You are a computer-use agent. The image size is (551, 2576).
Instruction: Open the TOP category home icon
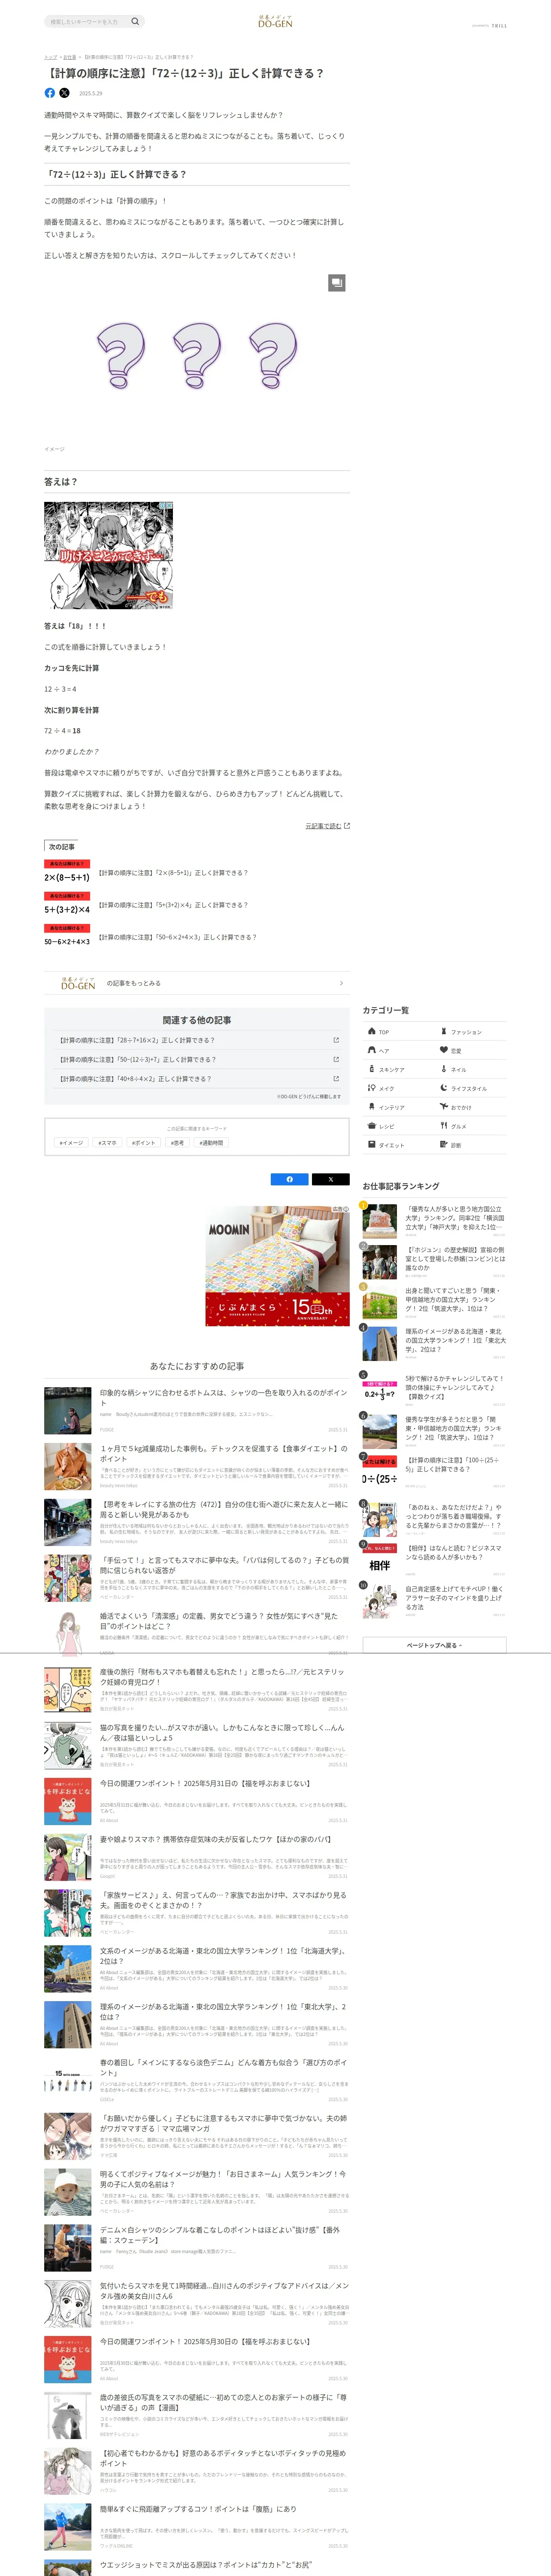click(x=372, y=1031)
